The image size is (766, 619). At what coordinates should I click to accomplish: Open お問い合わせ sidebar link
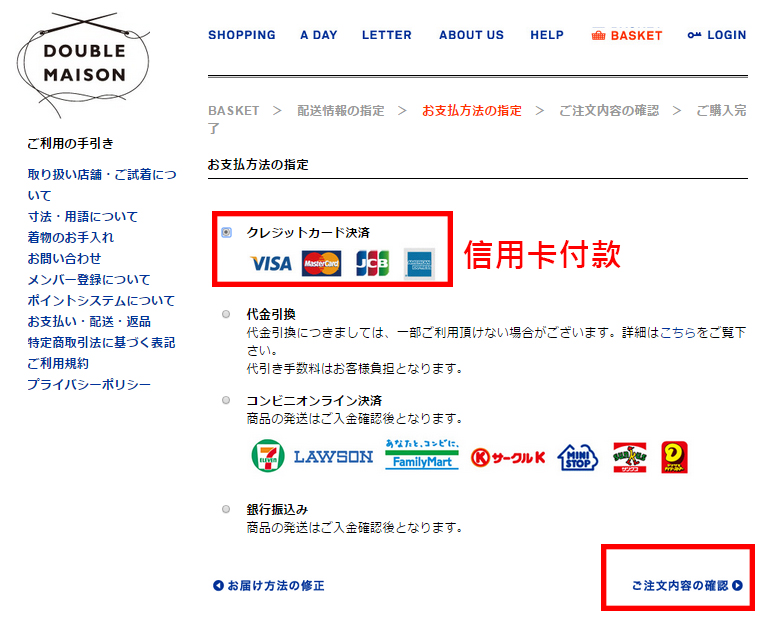pyautogui.click(x=64, y=258)
